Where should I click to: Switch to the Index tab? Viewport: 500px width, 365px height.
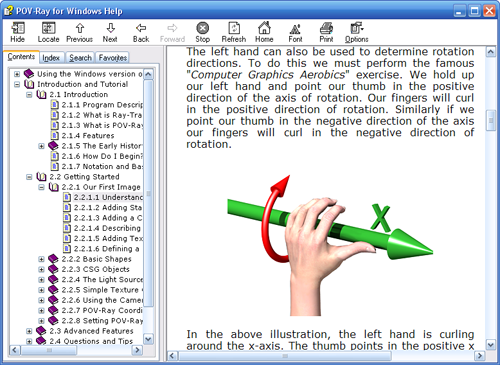click(x=51, y=58)
